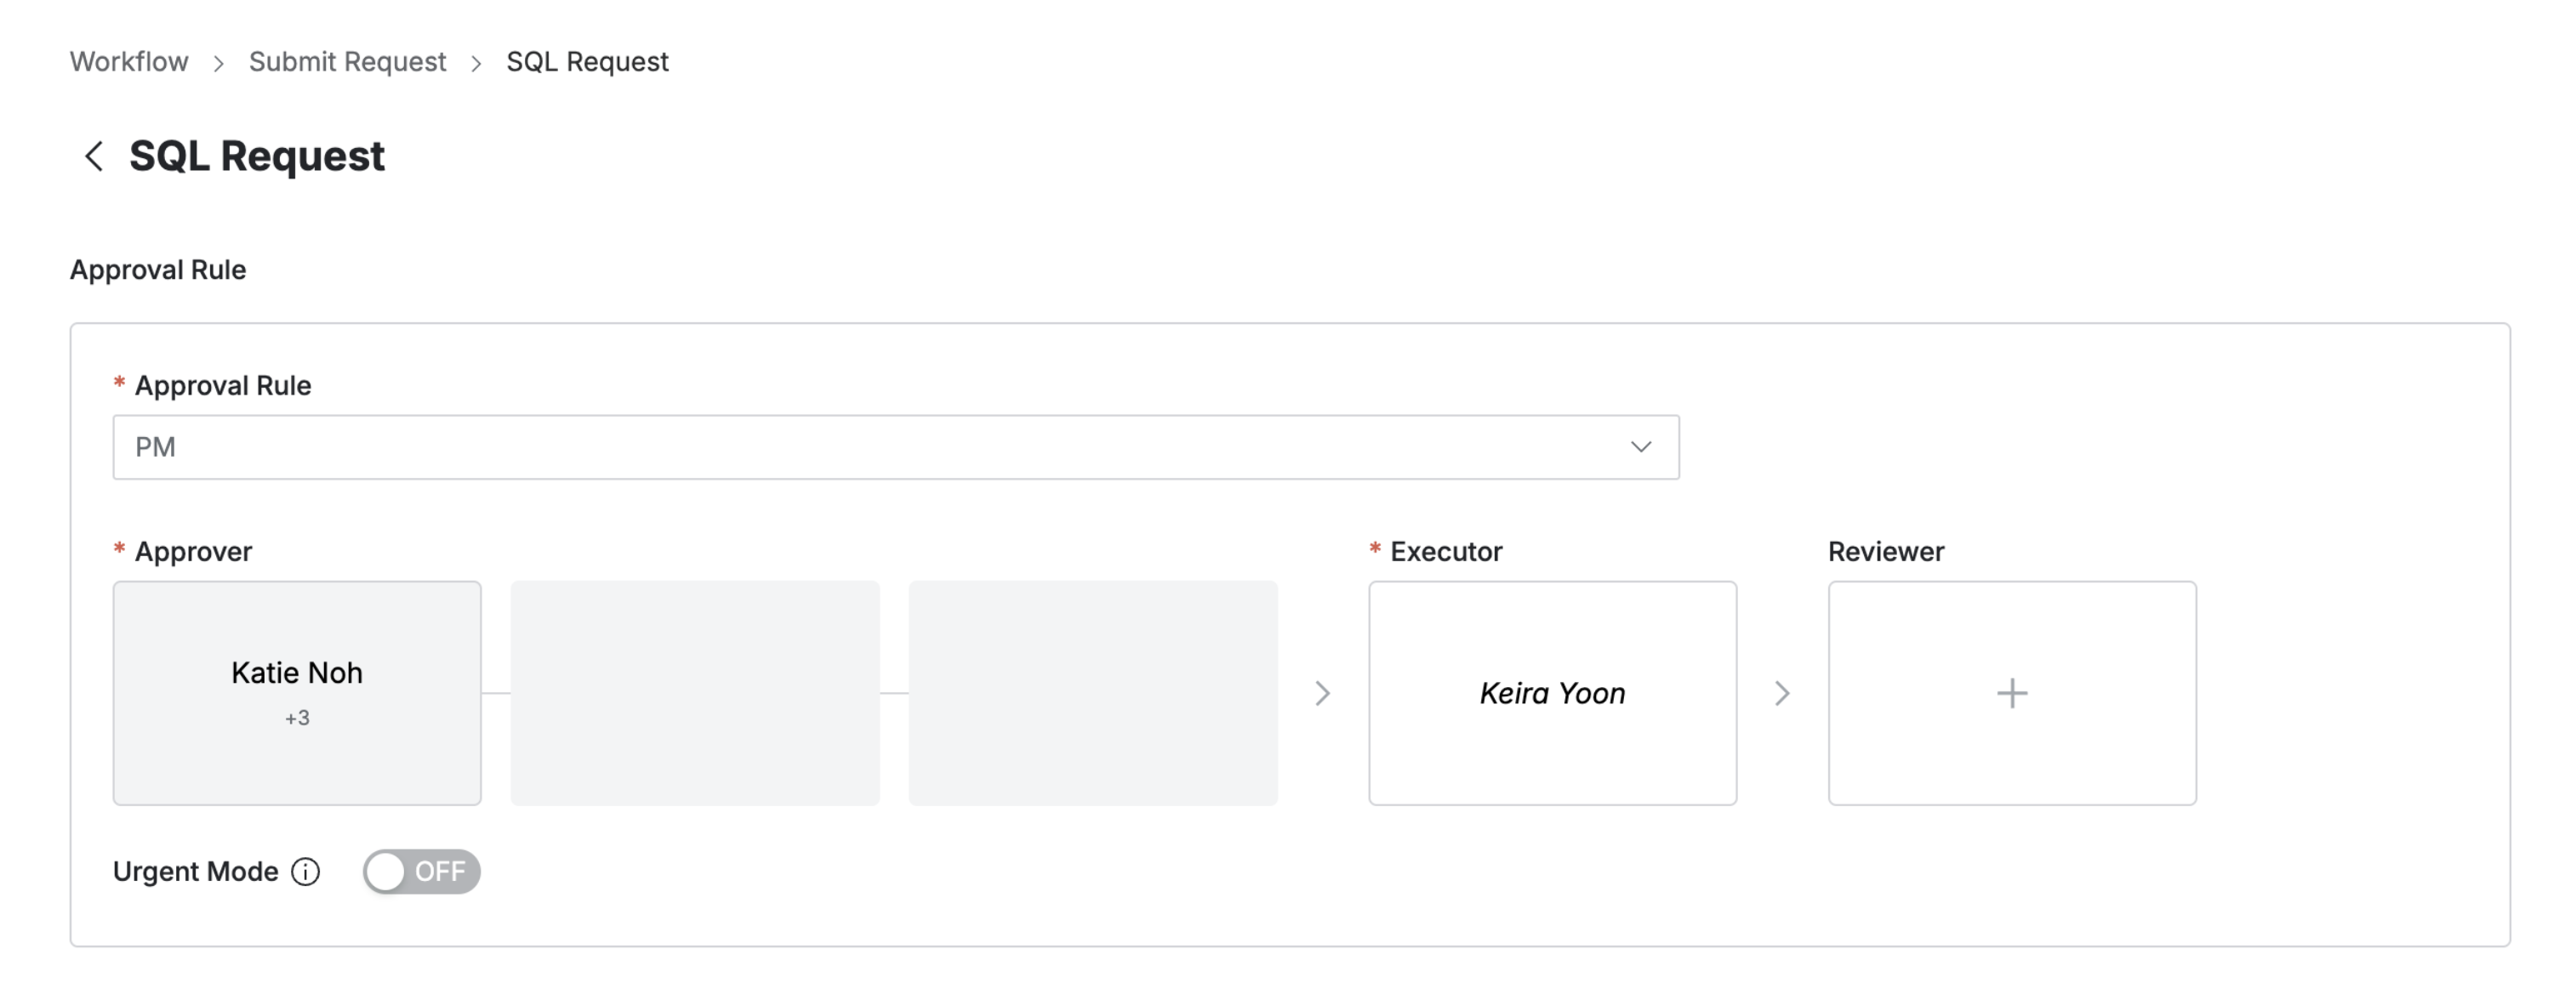This screenshot has width=2576, height=1000.
Task: Click the second empty approver slot
Action: (x=695, y=693)
